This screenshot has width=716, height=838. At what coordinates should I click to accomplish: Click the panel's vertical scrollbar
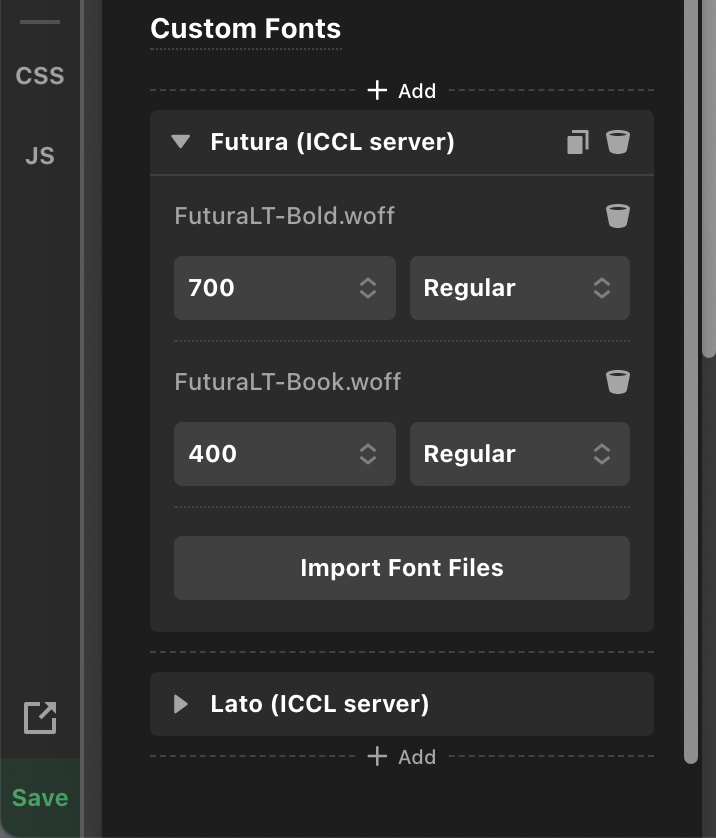tap(709, 179)
